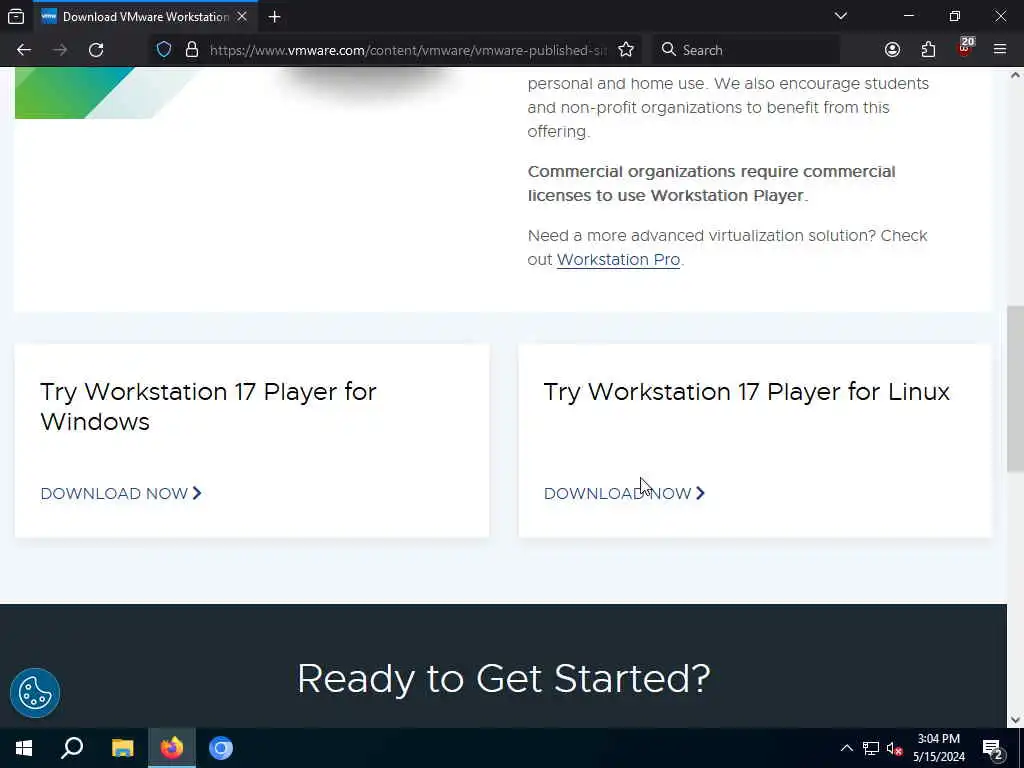Open the tracking protection shield icon
Image resolution: width=1024 pixels, height=768 pixels.
coord(164,50)
